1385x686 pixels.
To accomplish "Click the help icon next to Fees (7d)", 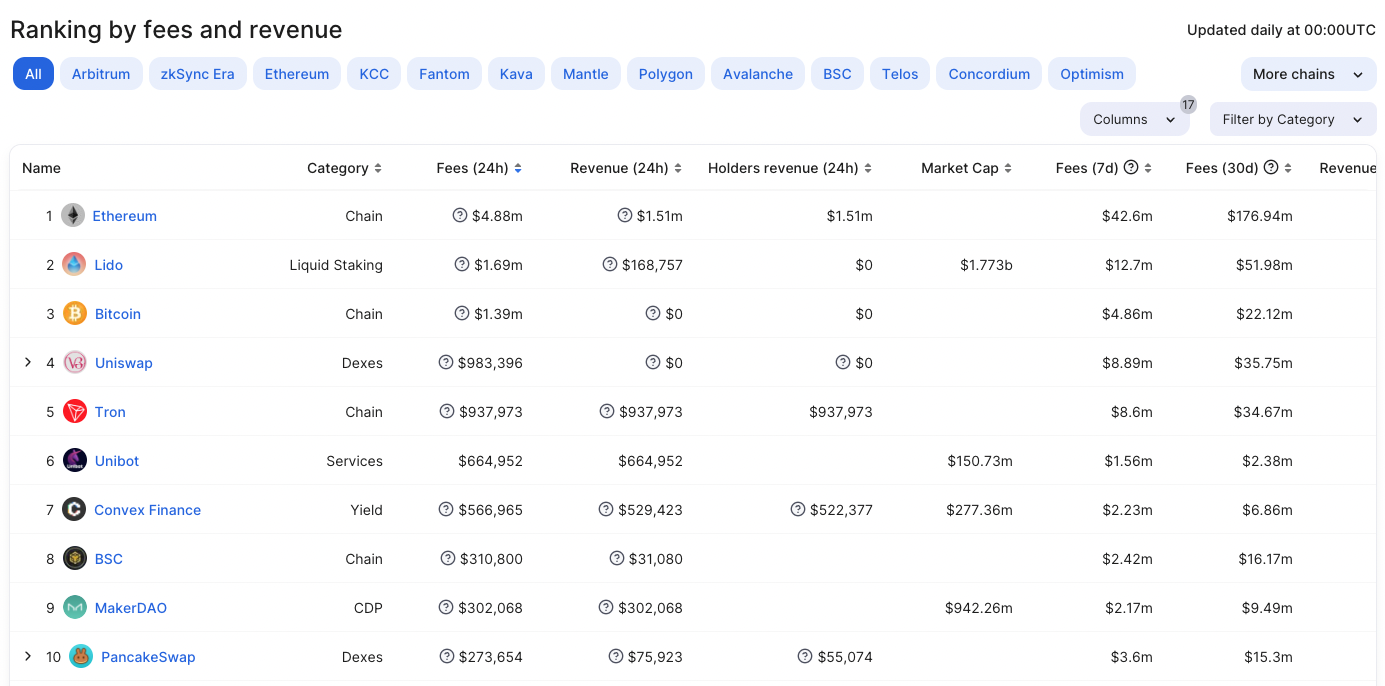I will [1131, 168].
